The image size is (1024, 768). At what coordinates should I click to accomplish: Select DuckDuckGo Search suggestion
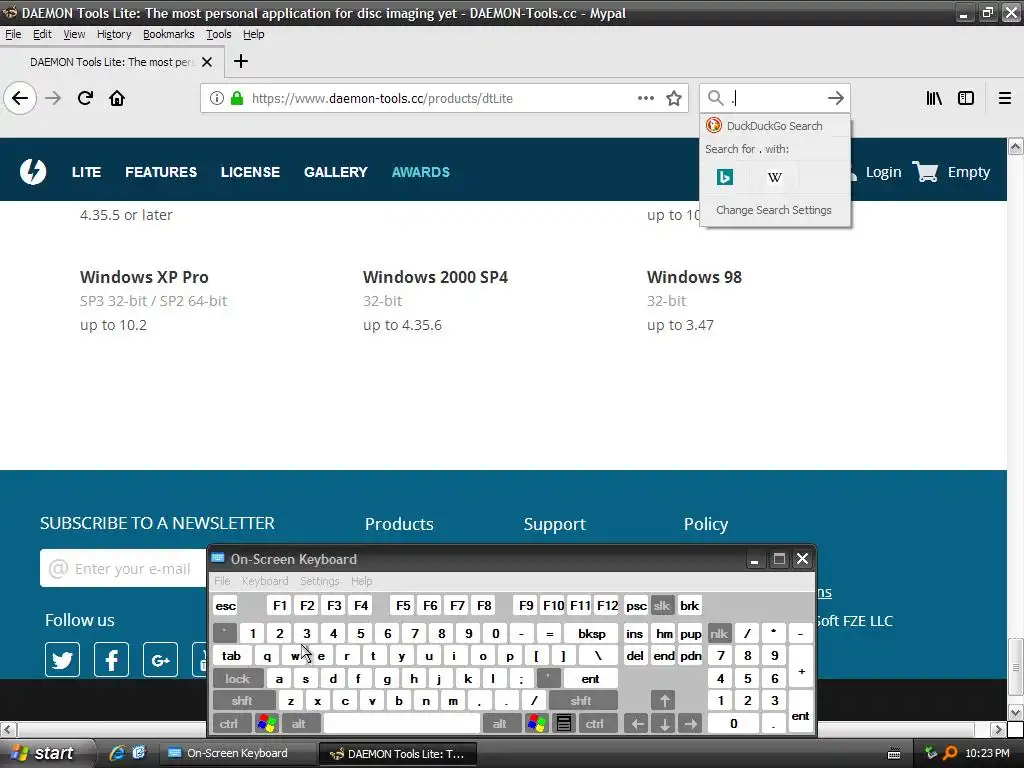(775, 126)
